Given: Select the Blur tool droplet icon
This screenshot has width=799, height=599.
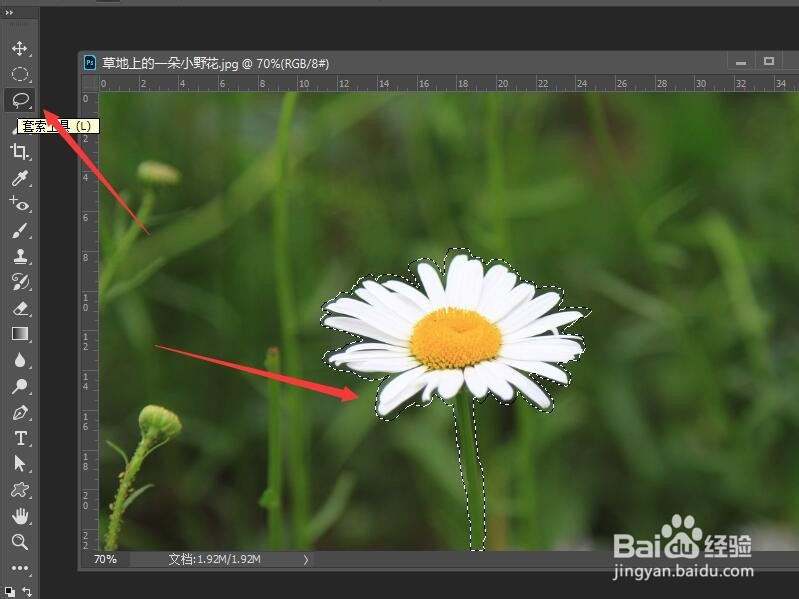Looking at the screenshot, I should 19,360.
